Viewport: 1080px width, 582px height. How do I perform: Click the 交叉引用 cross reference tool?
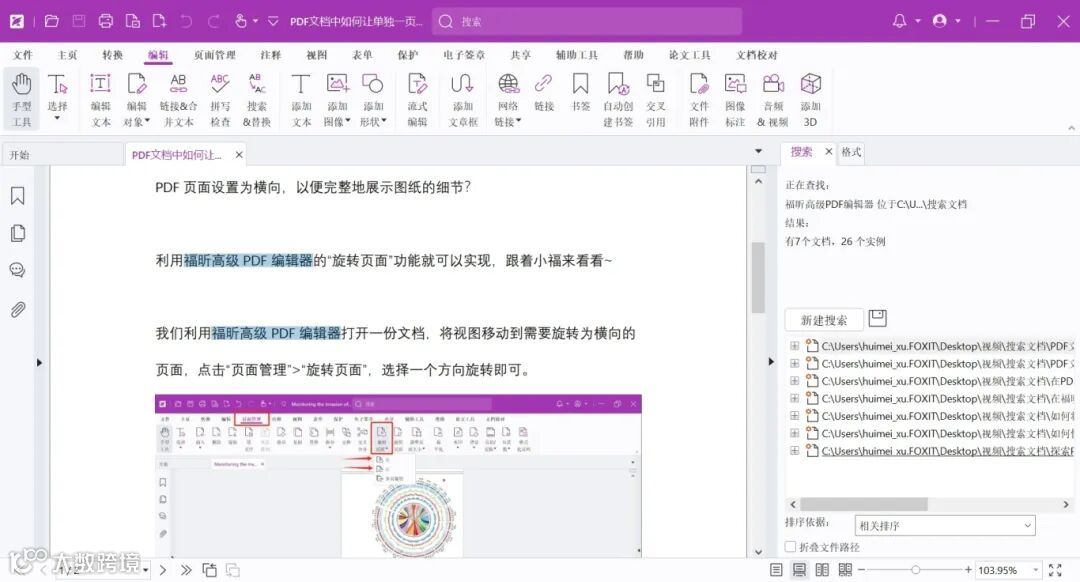point(656,100)
